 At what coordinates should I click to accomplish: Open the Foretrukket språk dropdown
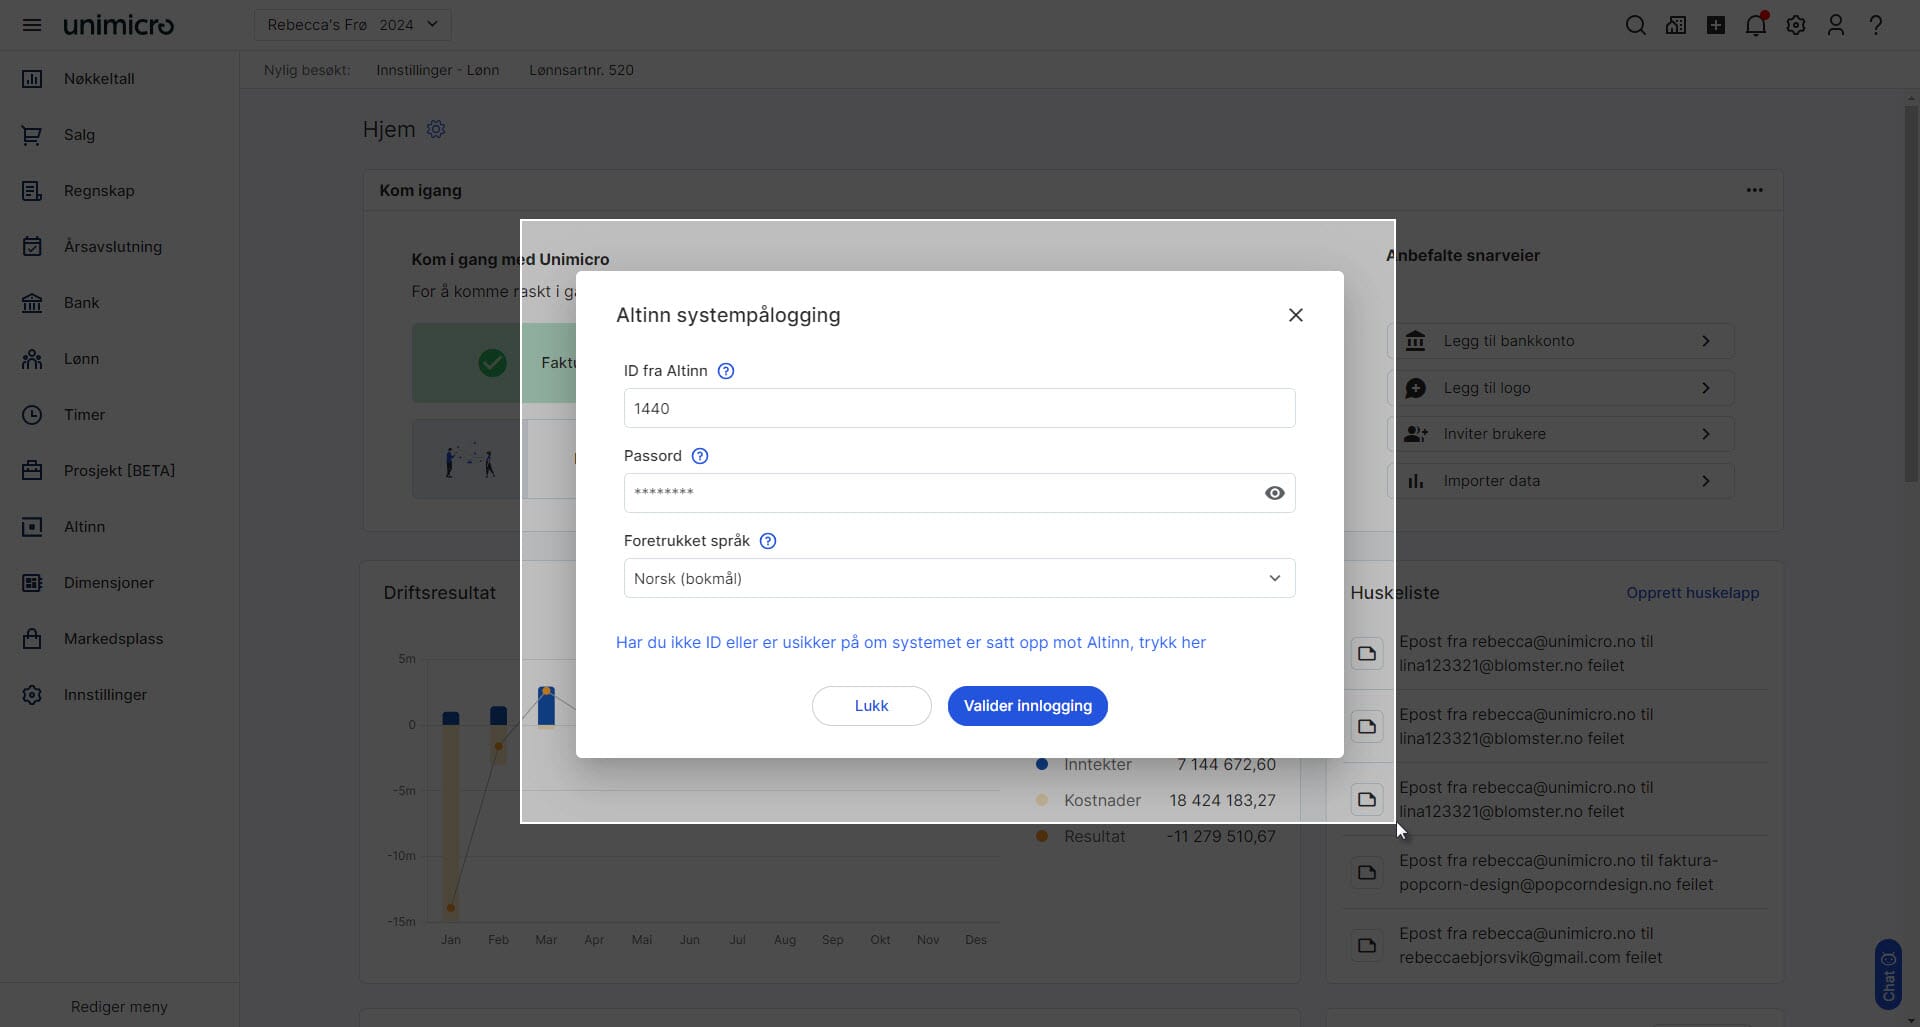(x=958, y=578)
